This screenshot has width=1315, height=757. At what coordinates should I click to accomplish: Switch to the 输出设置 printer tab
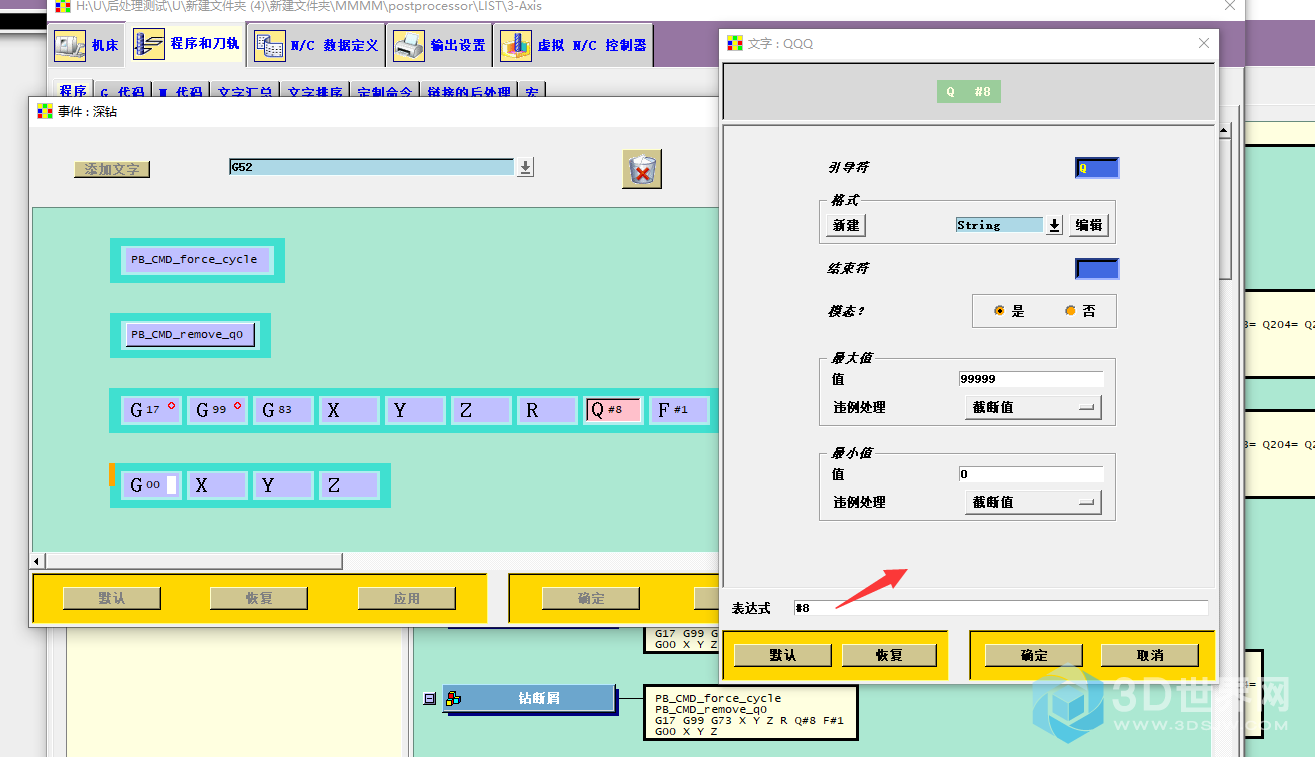439,45
